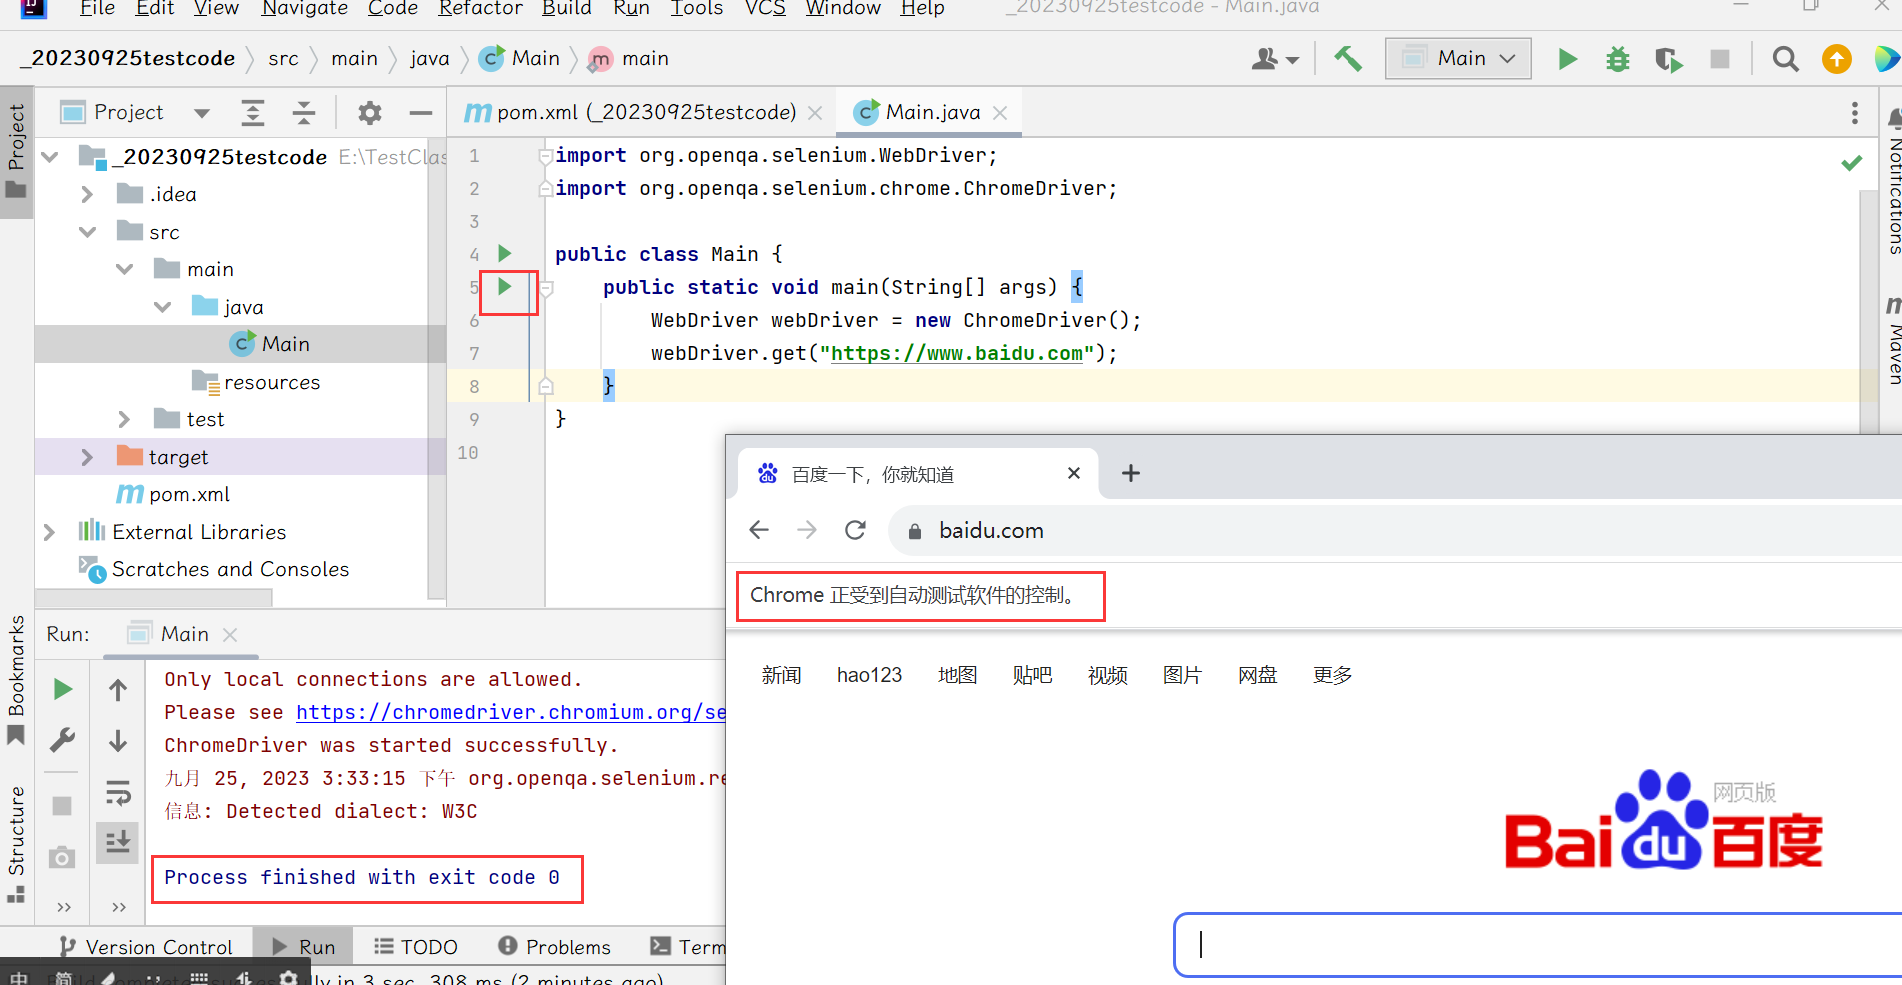Open chromedriver.chromium.org link in console
Viewport: 1902px width, 985px height.
point(510,712)
